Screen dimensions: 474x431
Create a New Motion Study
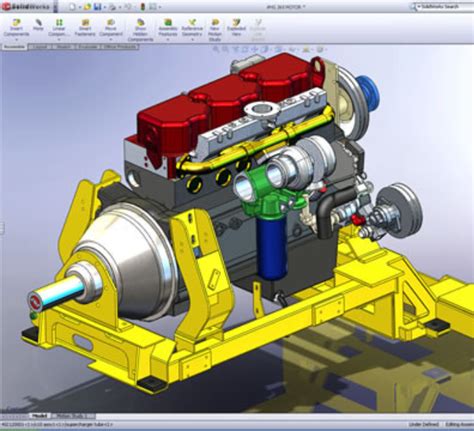pyautogui.click(x=215, y=30)
